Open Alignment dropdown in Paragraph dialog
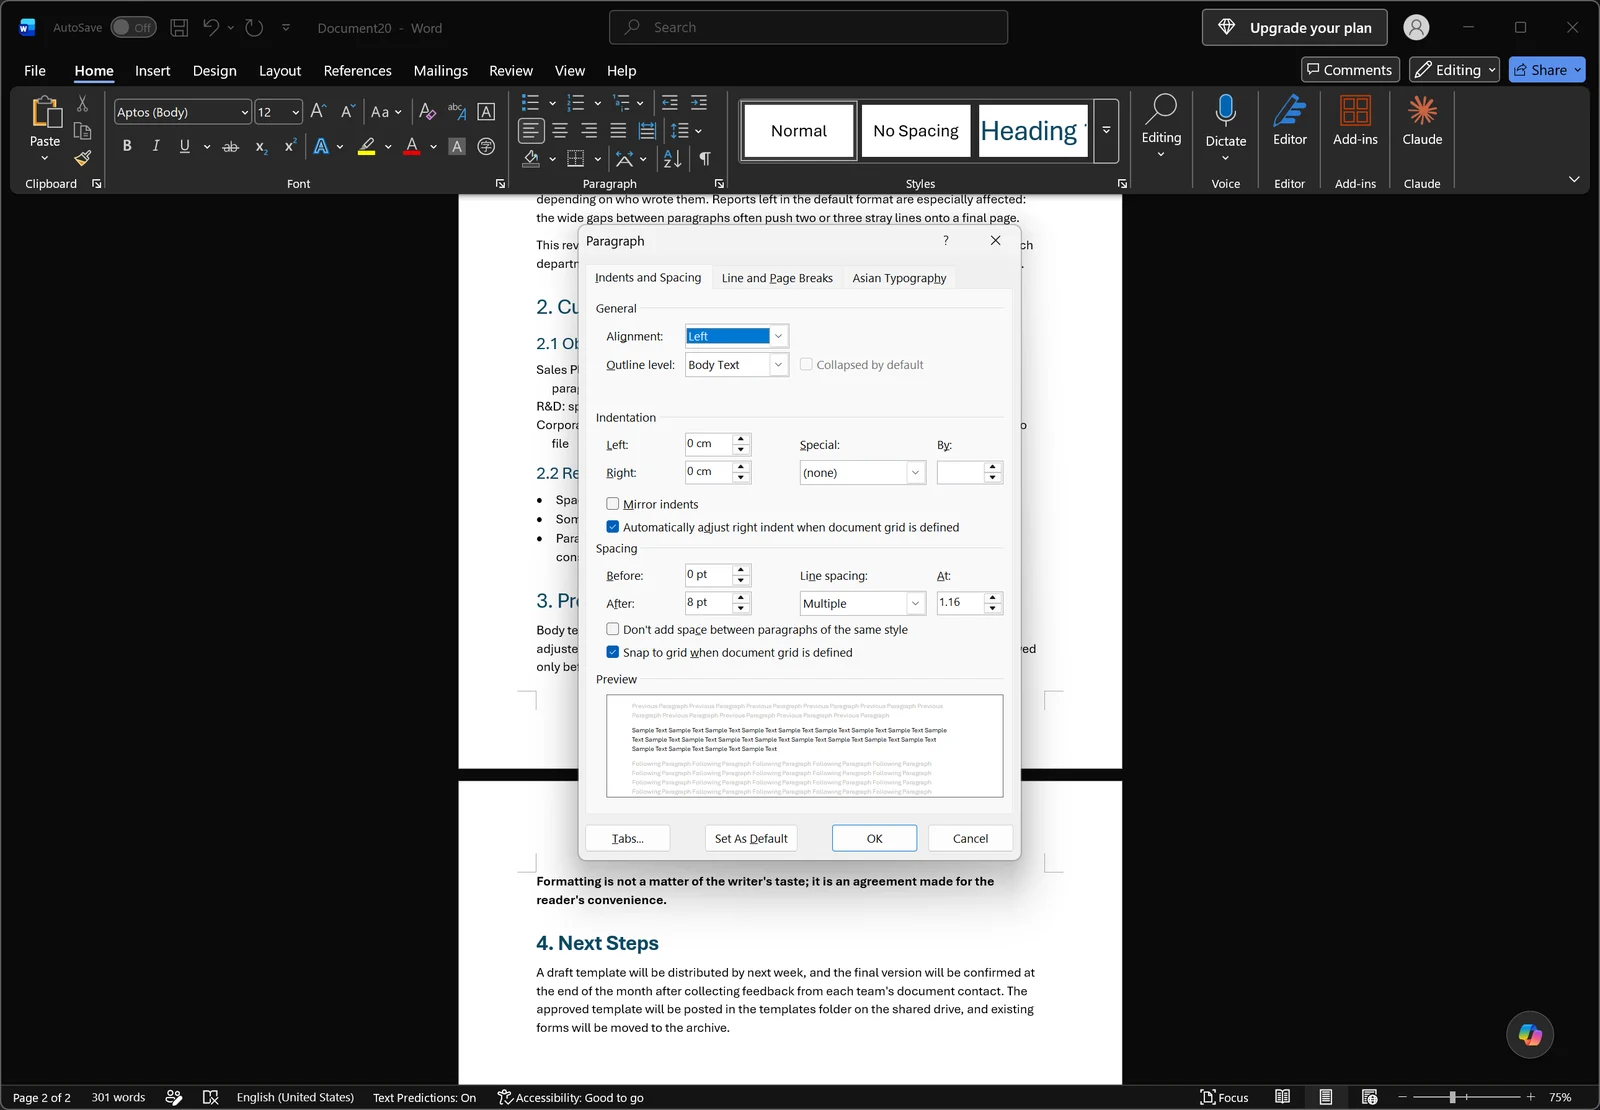 tap(778, 336)
